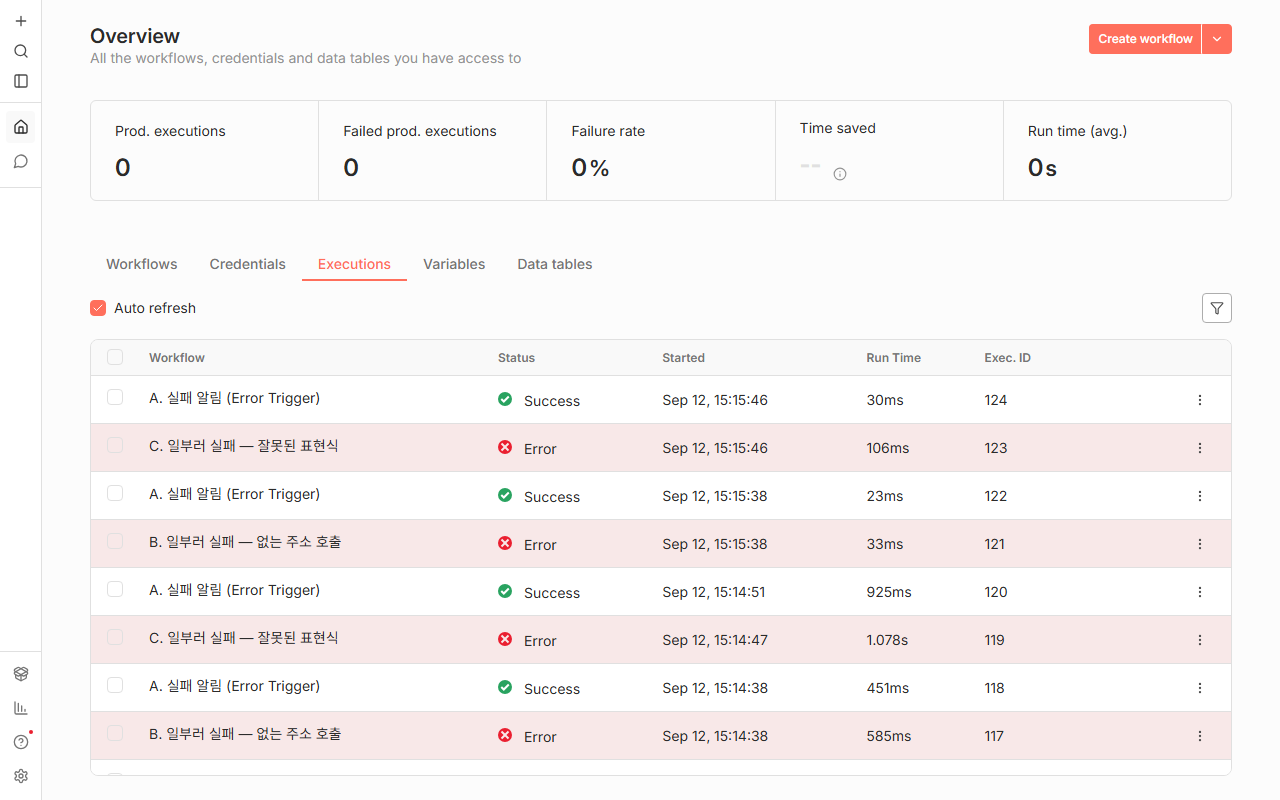The image size is (1280, 800).
Task: Switch to the Workflows tab
Action: tap(142, 264)
